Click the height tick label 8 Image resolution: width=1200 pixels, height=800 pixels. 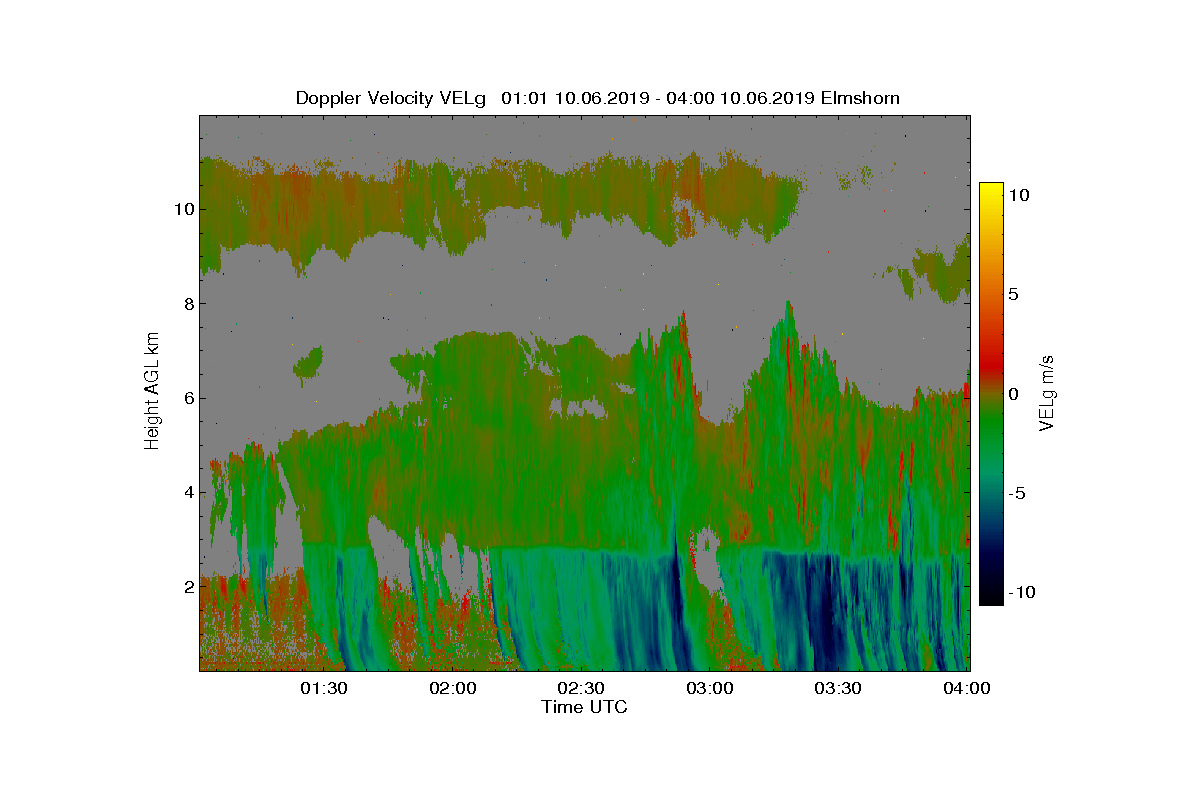(x=187, y=304)
